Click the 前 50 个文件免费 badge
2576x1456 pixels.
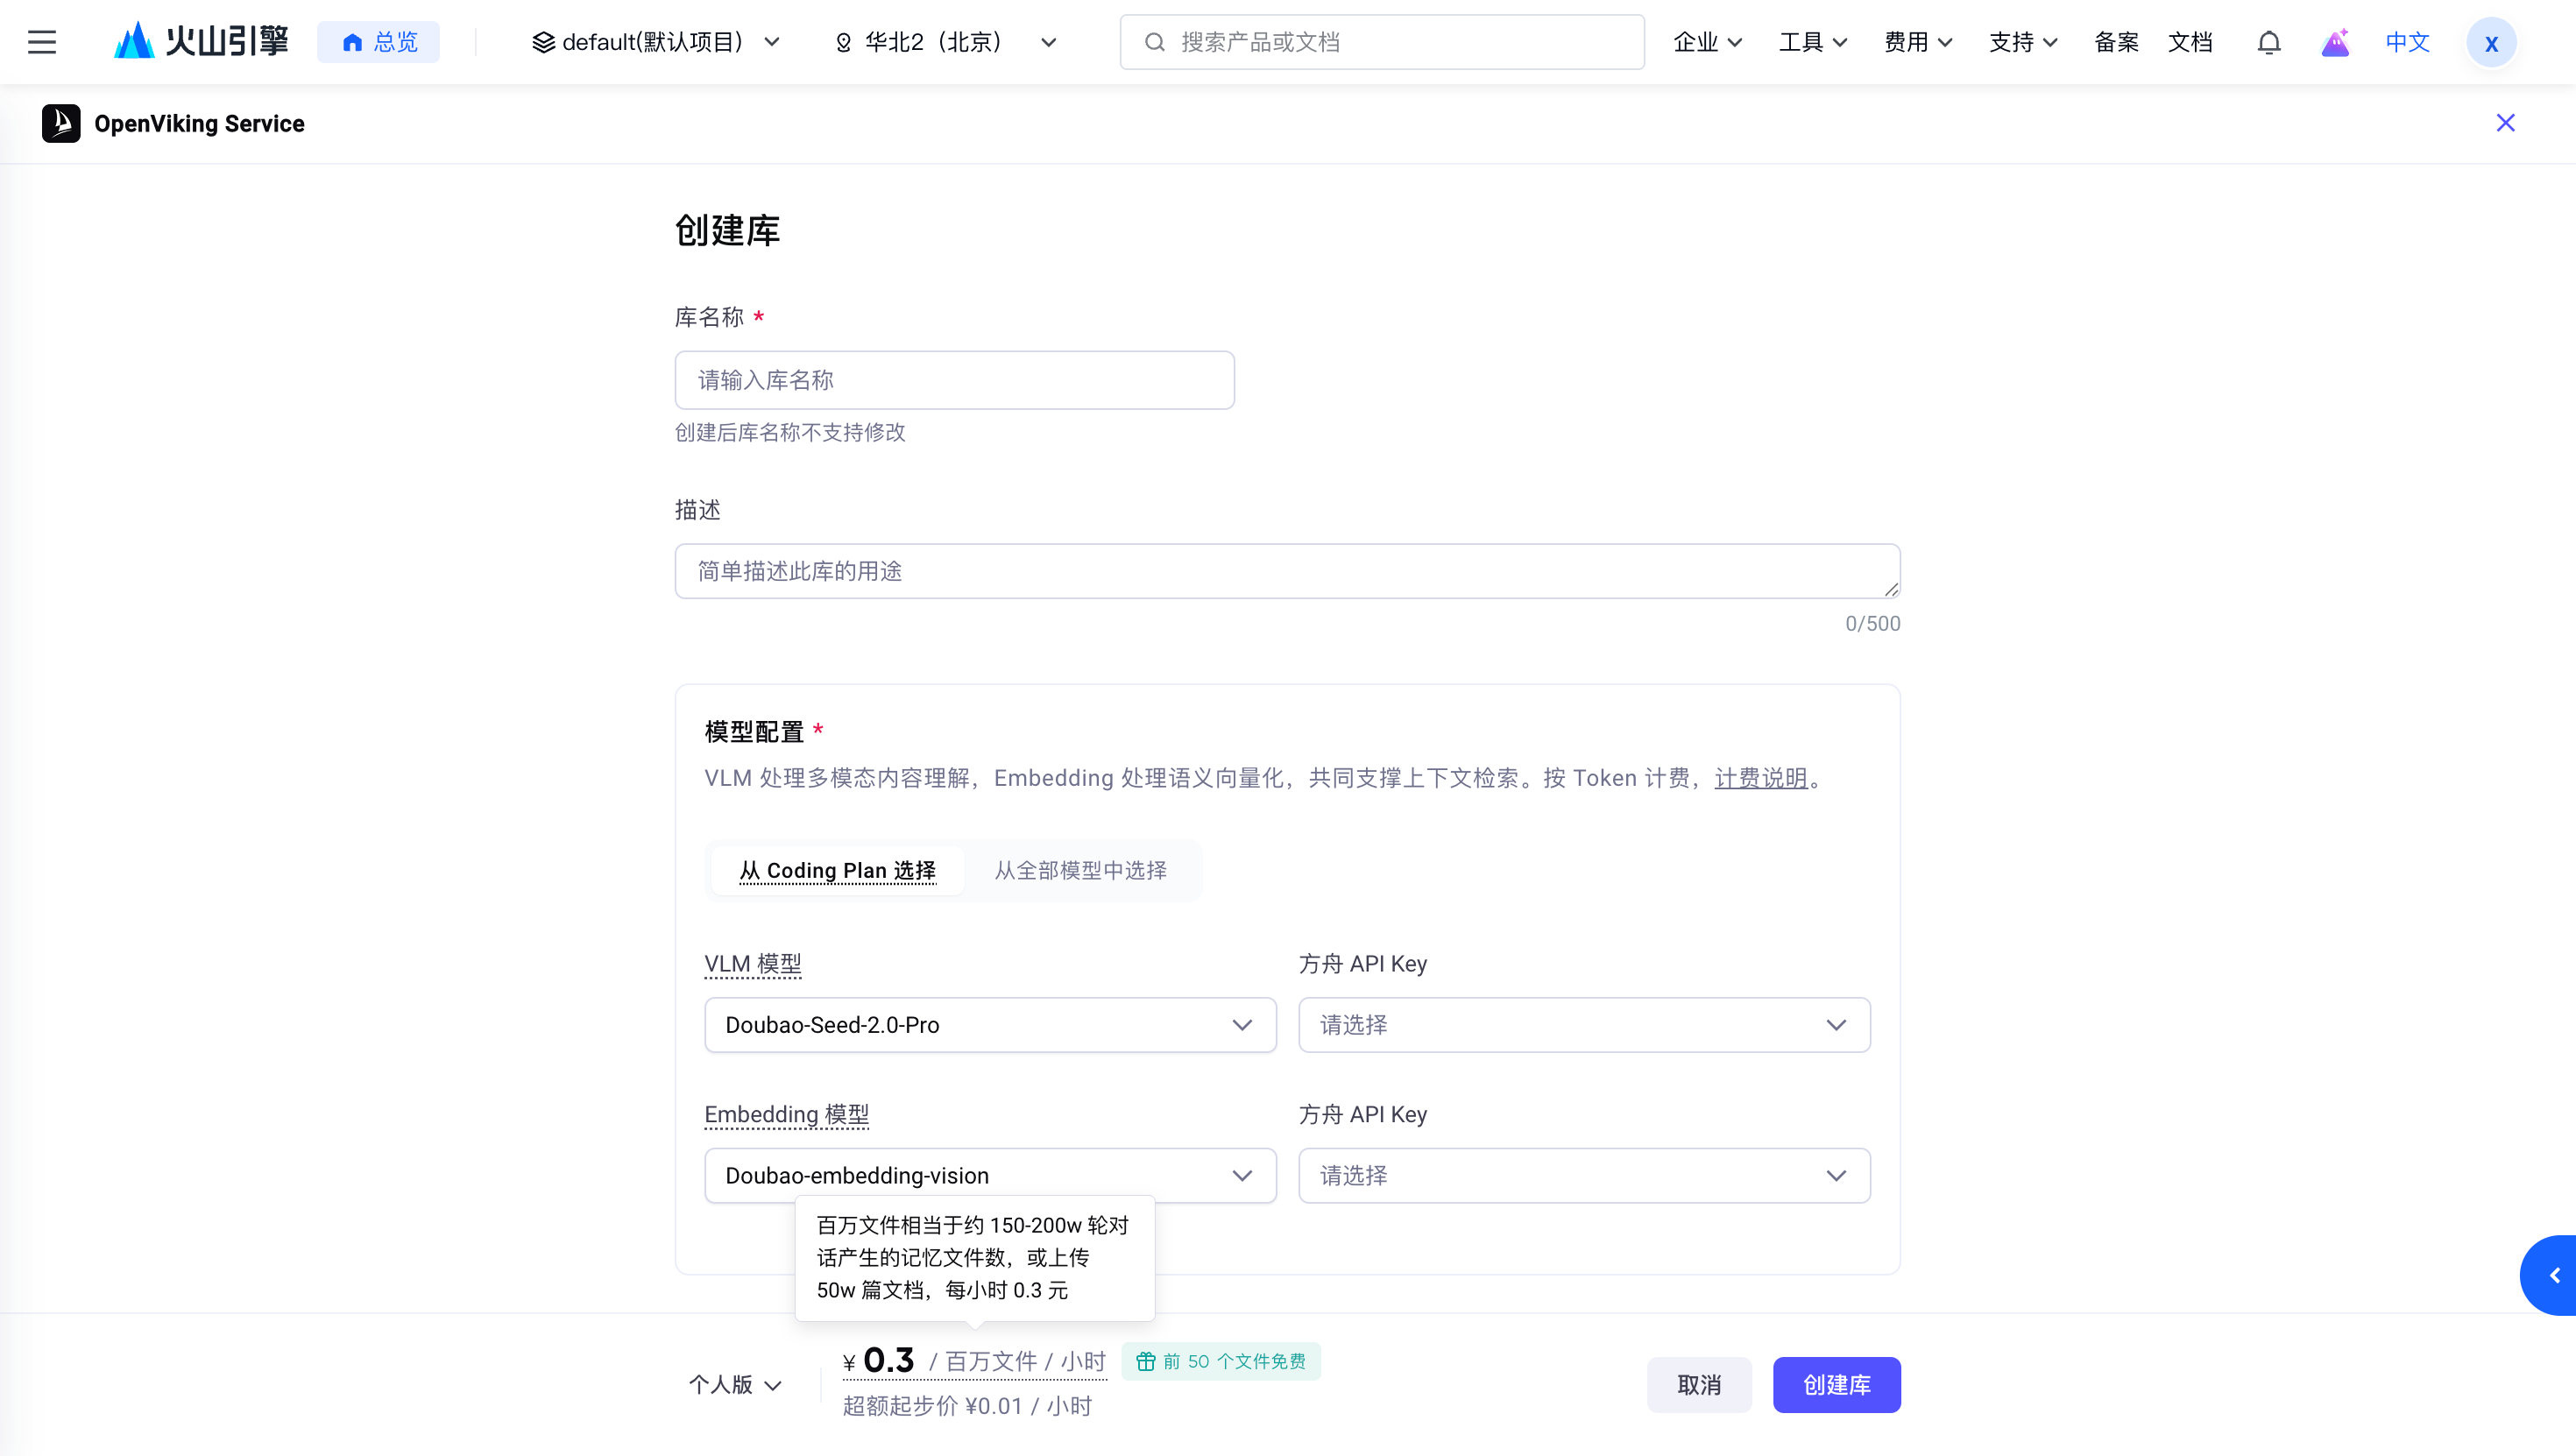1221,1361
